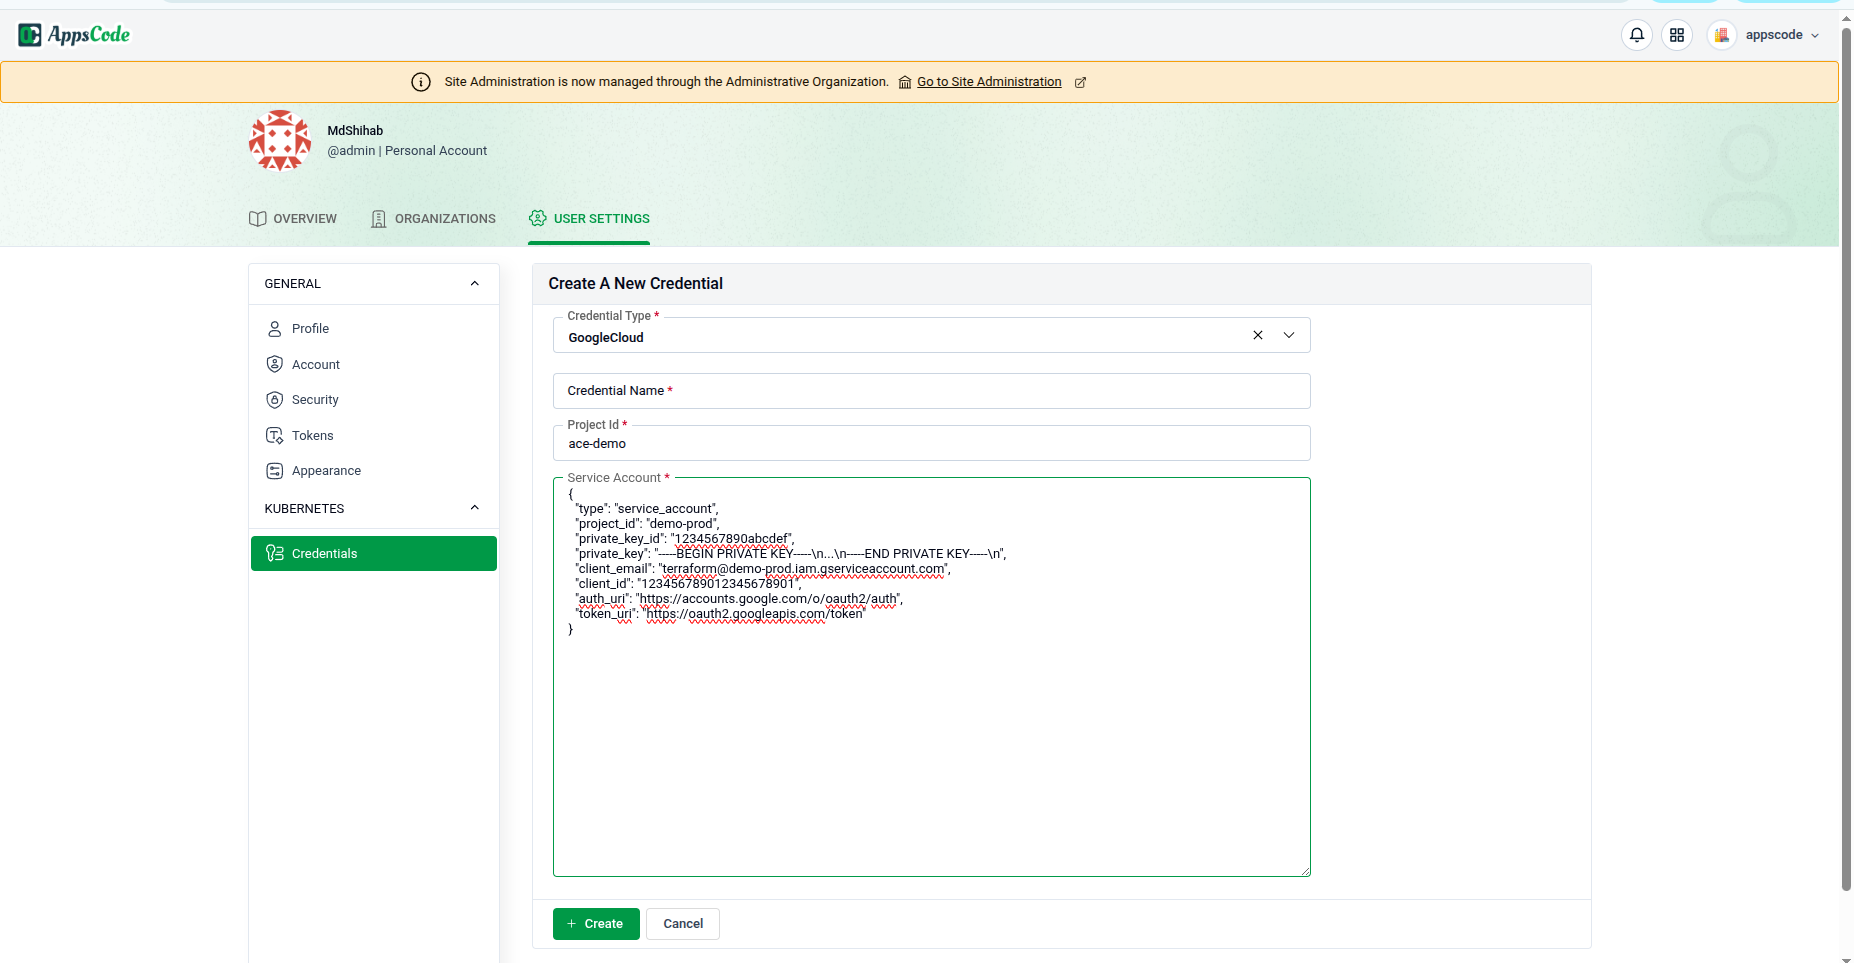Open the Profile settings page

[374, 329]
